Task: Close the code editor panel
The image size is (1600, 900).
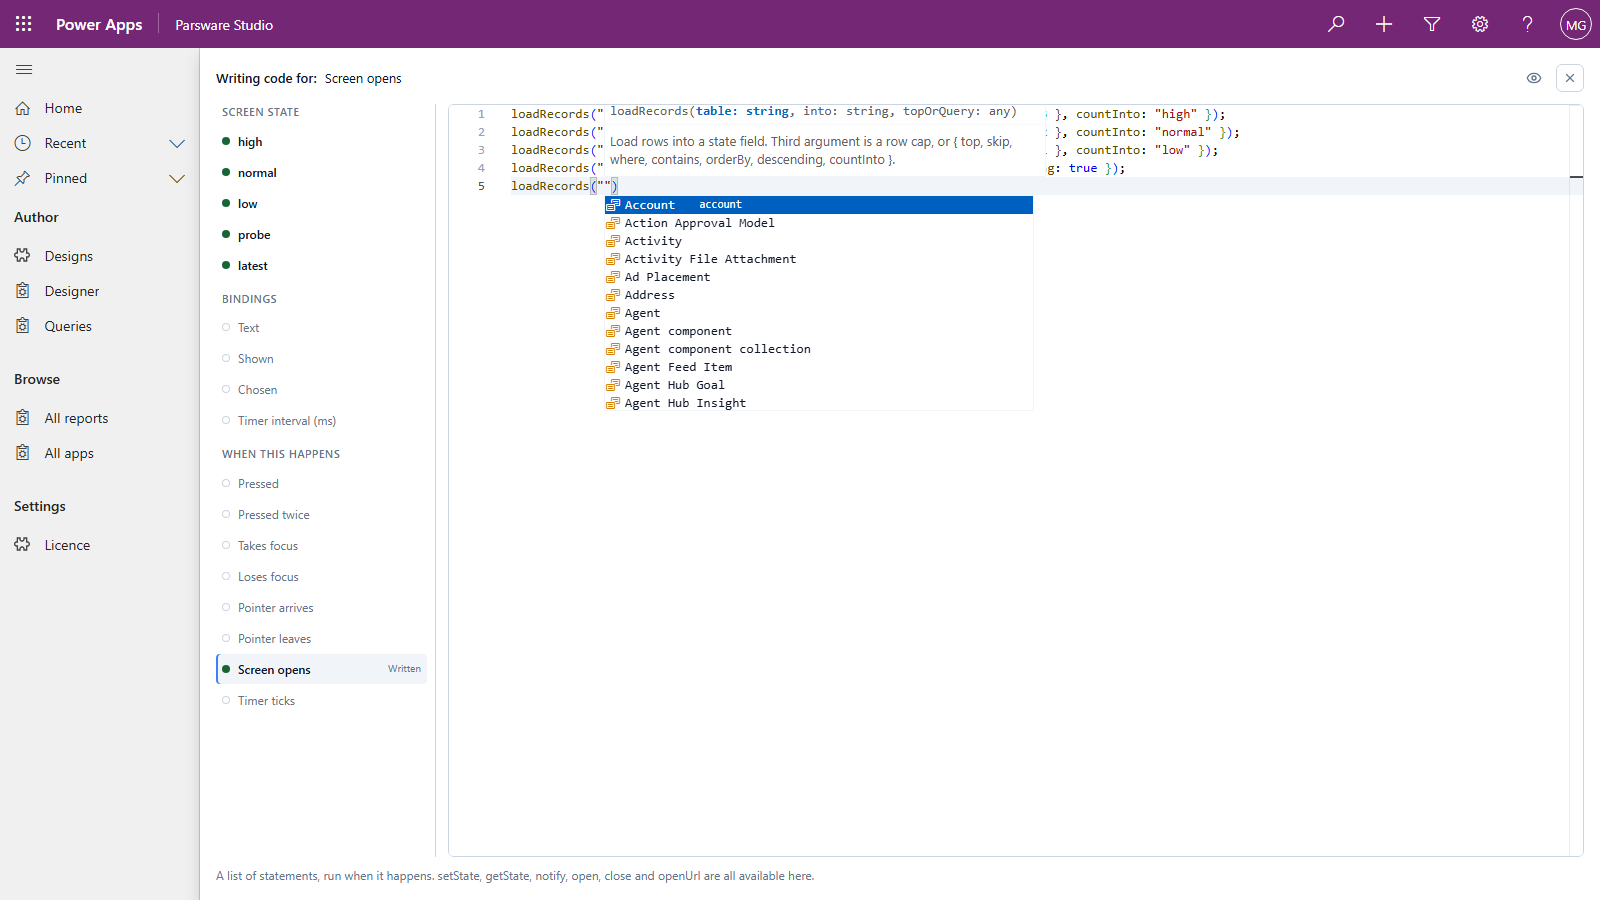Action: 1570,78
